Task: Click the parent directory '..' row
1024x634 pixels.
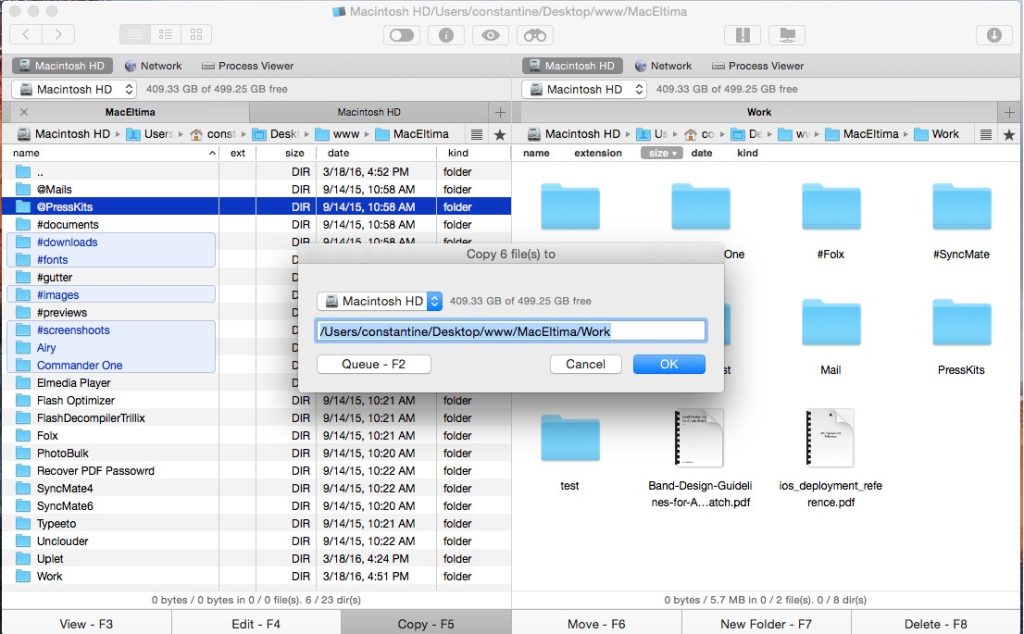Action: tap(256, 172)
